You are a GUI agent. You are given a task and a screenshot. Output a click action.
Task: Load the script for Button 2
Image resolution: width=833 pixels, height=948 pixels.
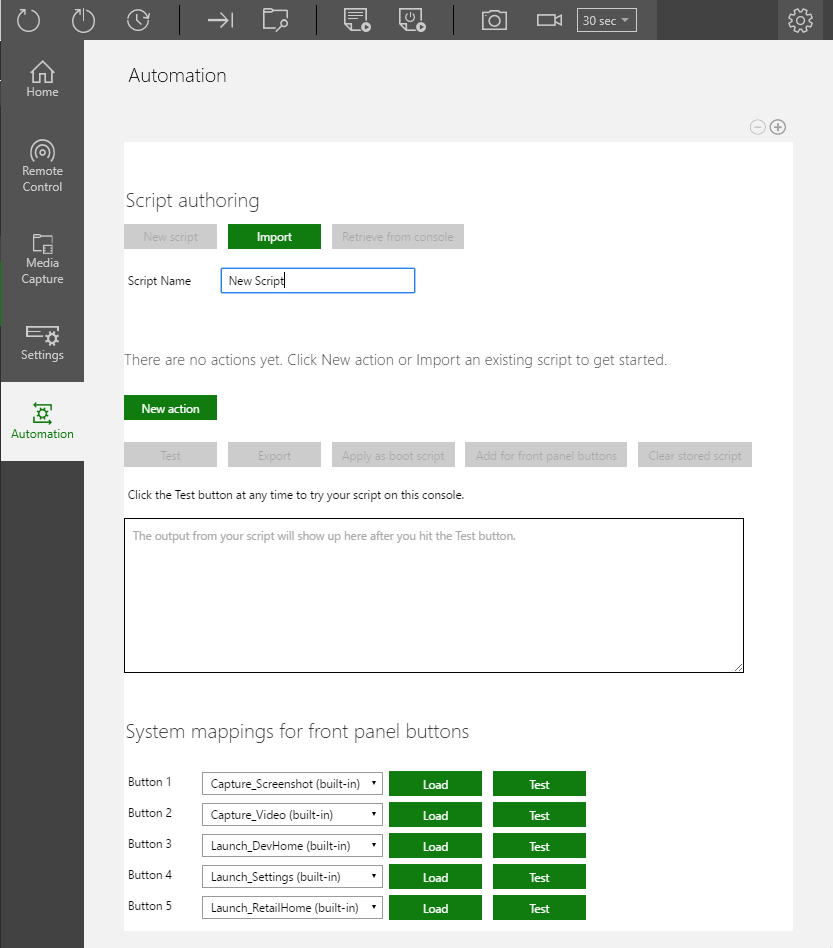coord(435,815)
